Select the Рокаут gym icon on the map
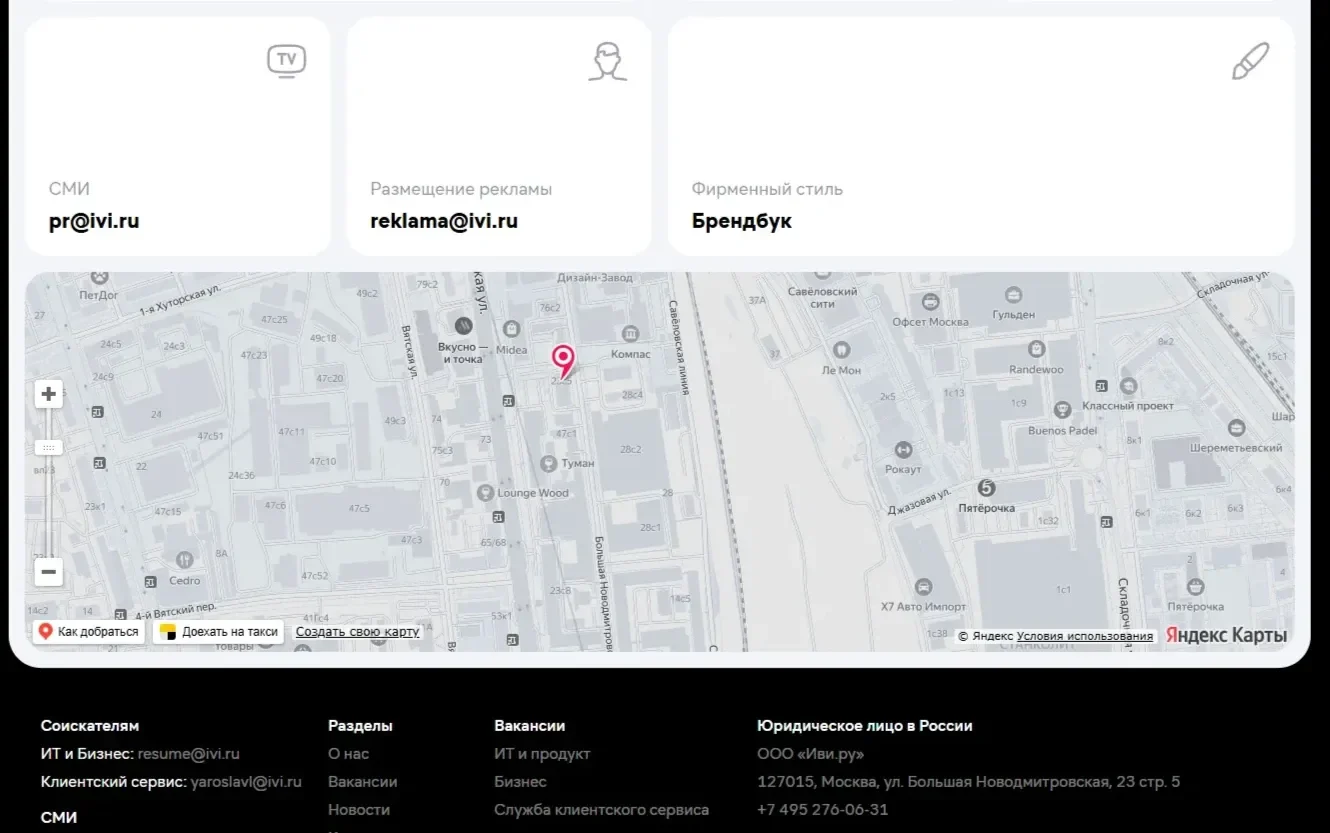The height and width of the screenshot is (833, 1330). click(x=904, y=449)
